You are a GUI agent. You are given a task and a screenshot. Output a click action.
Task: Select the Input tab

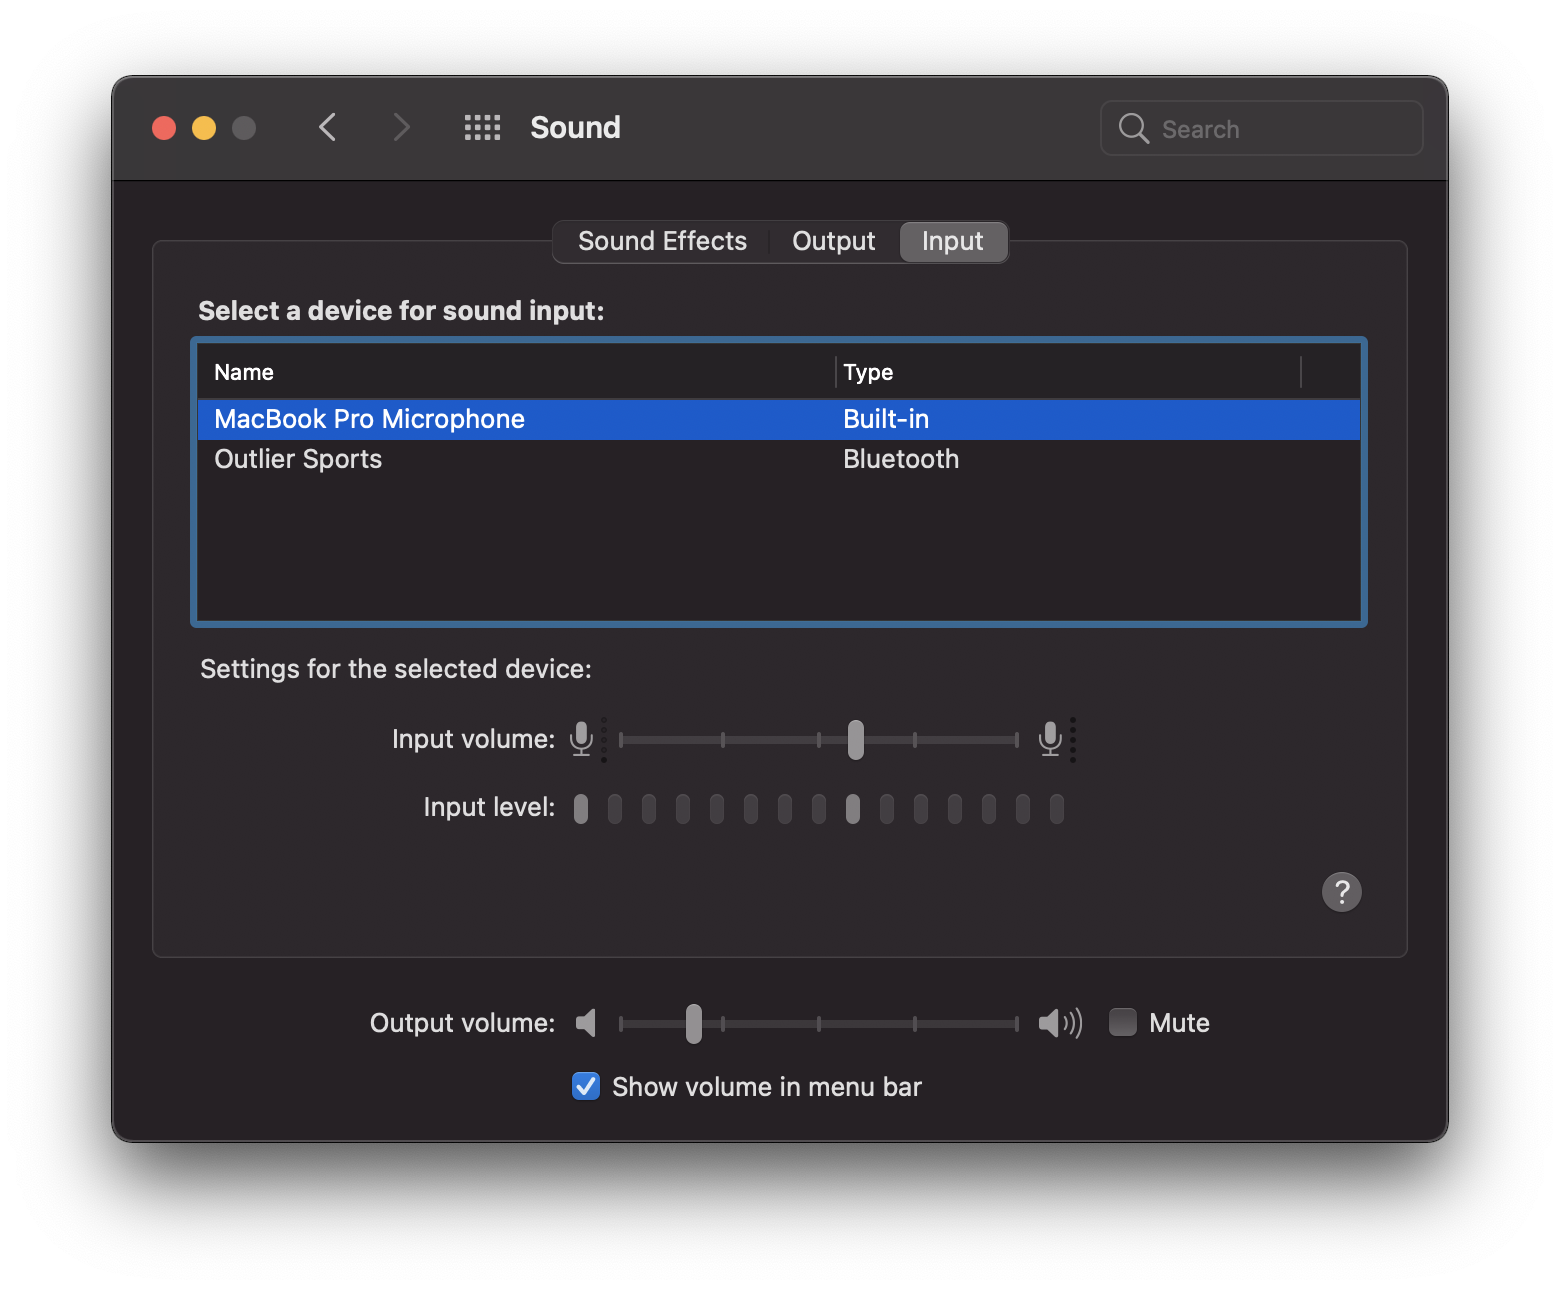pyautogui.click(x=952, y=241)
